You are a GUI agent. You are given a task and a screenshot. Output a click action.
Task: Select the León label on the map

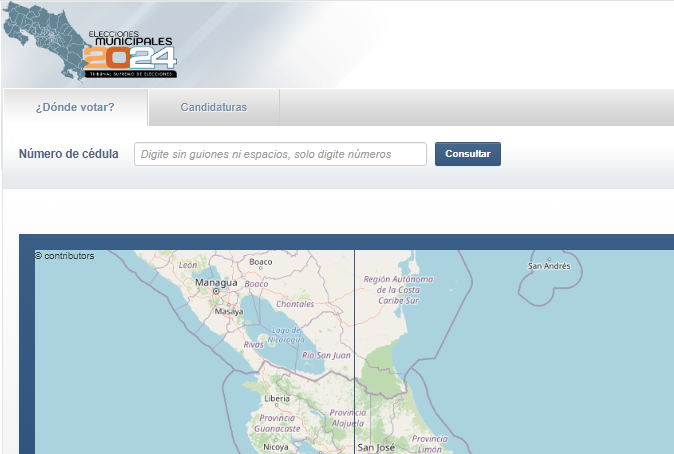click(188, 265)
